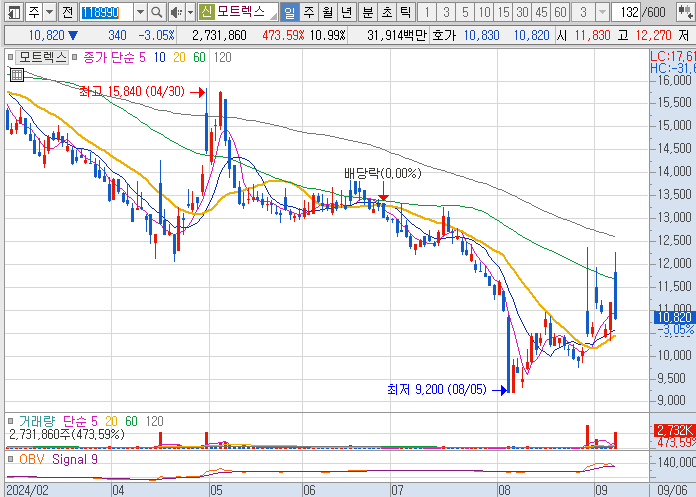Expand corner arrow of 모트렉스 name field
Image resolution: width=696 pixels, height=497 pixels.
tap(274, 17)
